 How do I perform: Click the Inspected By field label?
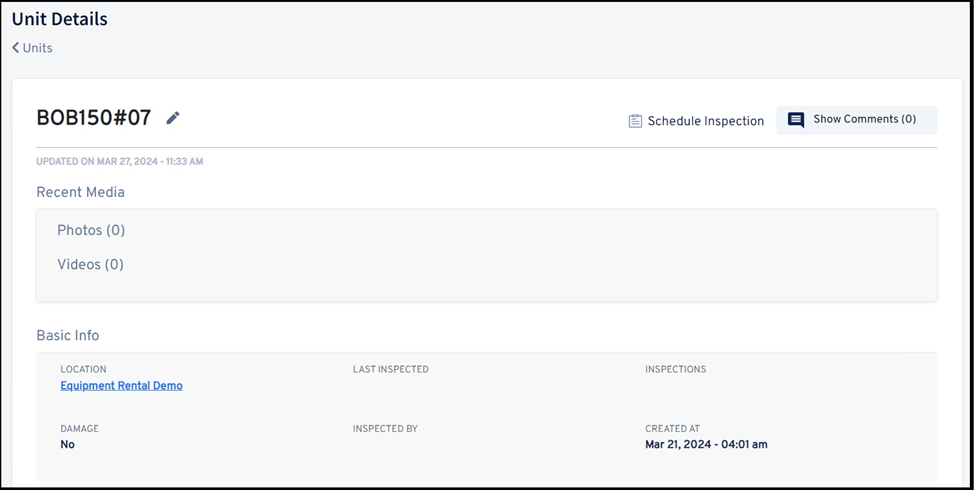[x=385, y=429]
